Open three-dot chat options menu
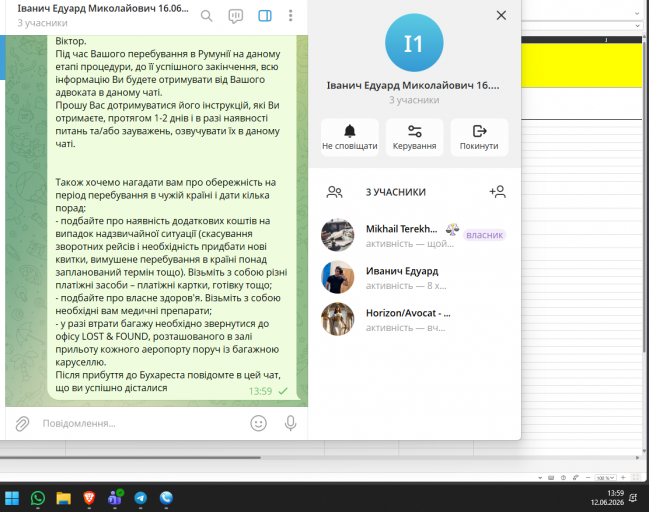The image size is (649, 512). (x=291, y=16)
